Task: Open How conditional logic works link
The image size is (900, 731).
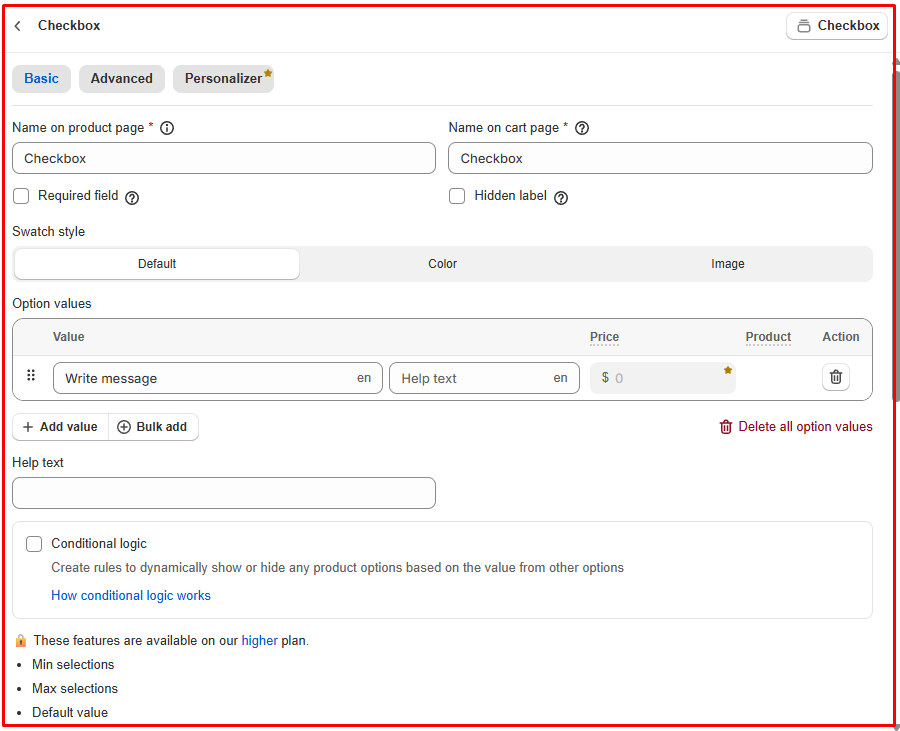Action: point(131,596)
